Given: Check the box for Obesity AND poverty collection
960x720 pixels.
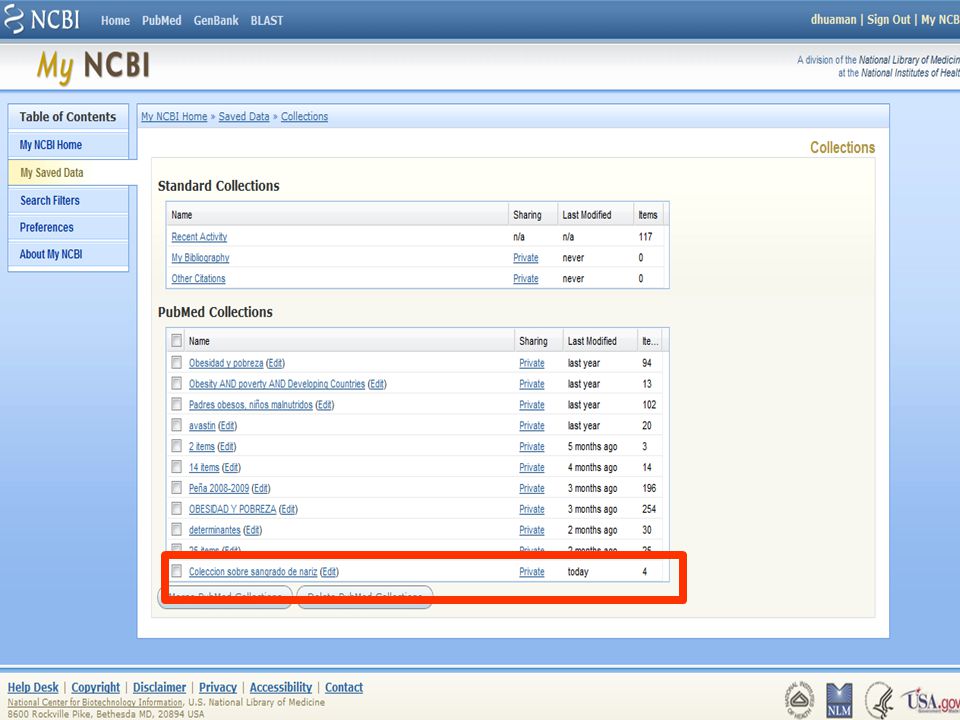Looking at the screenshot, I should coord(176,383).
